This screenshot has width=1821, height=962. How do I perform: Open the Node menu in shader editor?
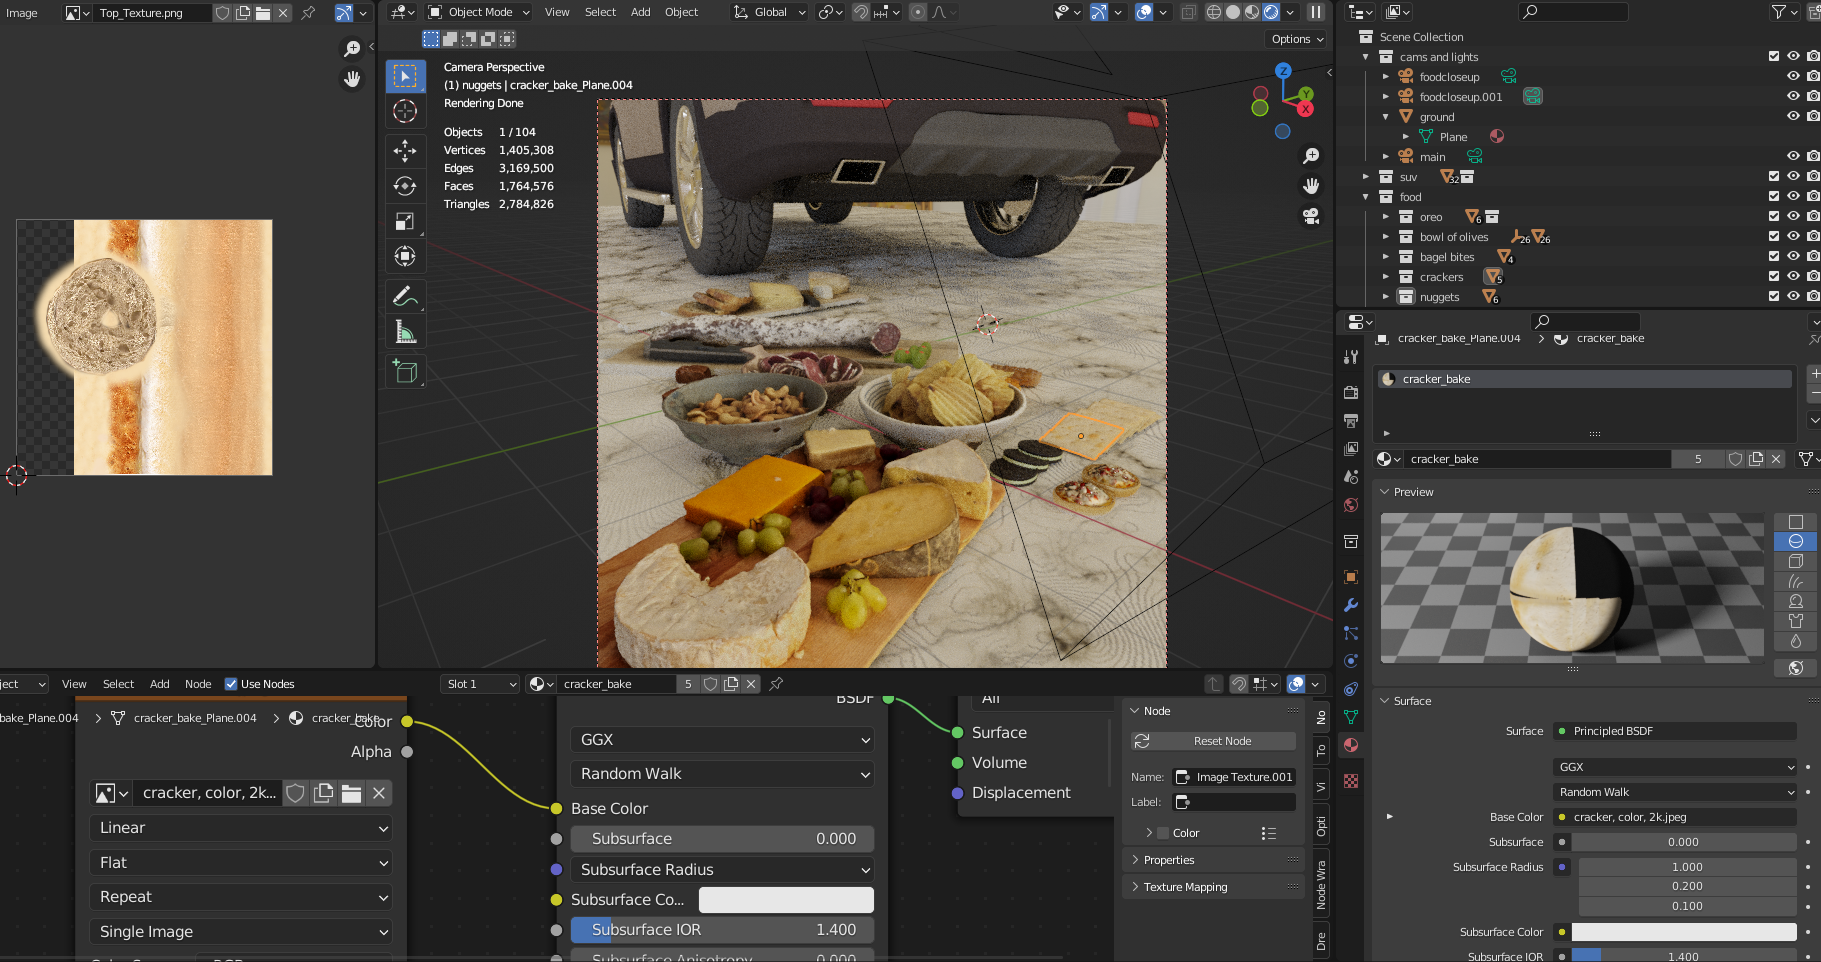point(198,684)
